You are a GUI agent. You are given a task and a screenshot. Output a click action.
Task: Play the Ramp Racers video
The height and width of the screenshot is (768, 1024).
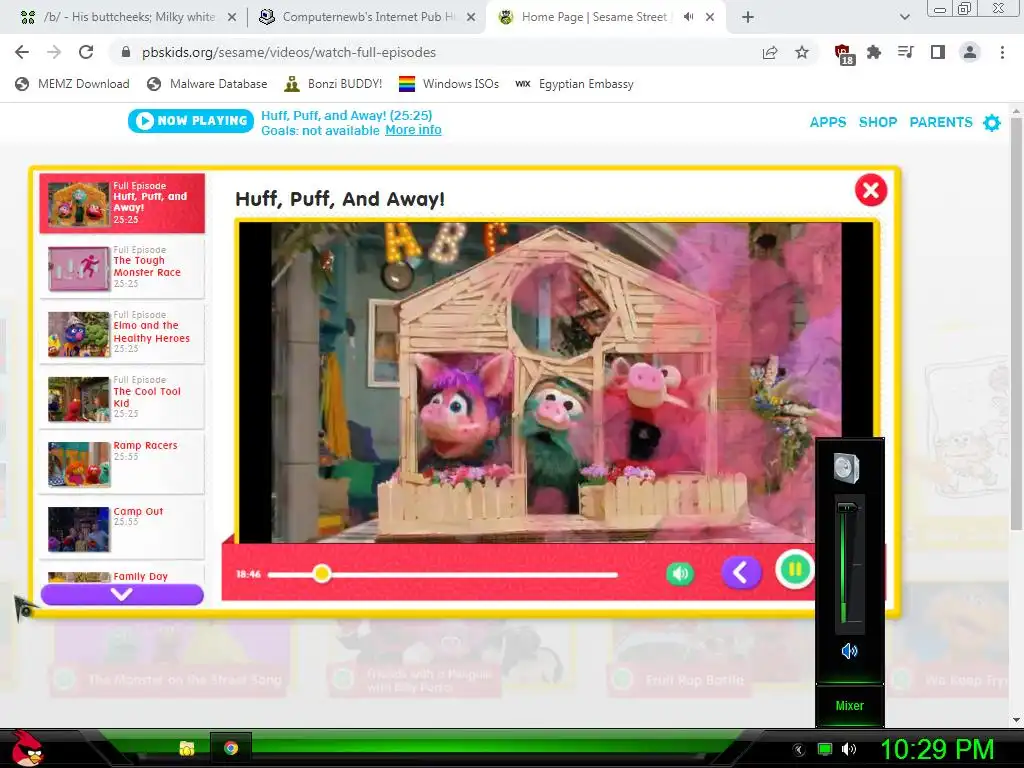122,464
